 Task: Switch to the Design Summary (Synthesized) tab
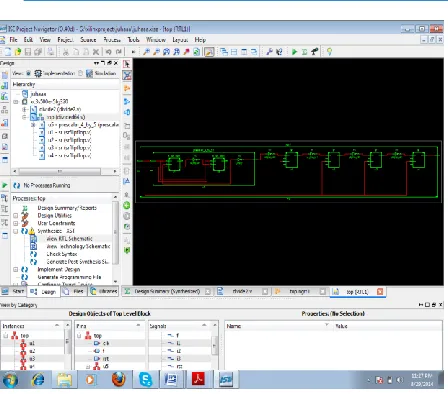(167, 291)
